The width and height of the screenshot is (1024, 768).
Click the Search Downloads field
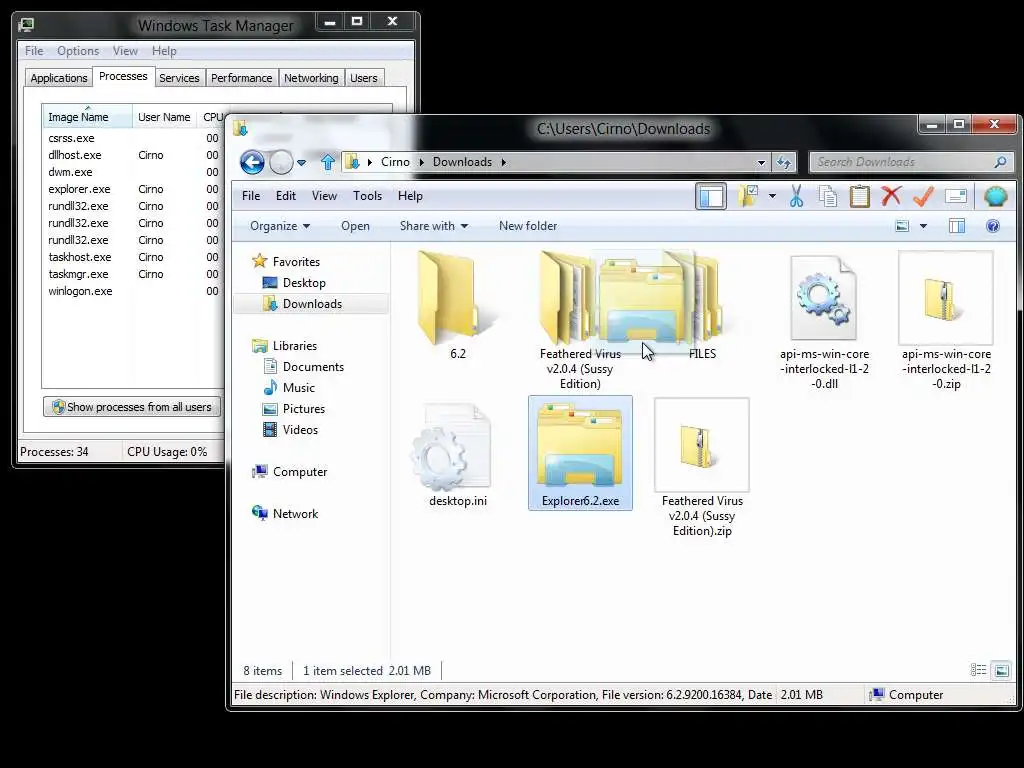tap(911, 162)
